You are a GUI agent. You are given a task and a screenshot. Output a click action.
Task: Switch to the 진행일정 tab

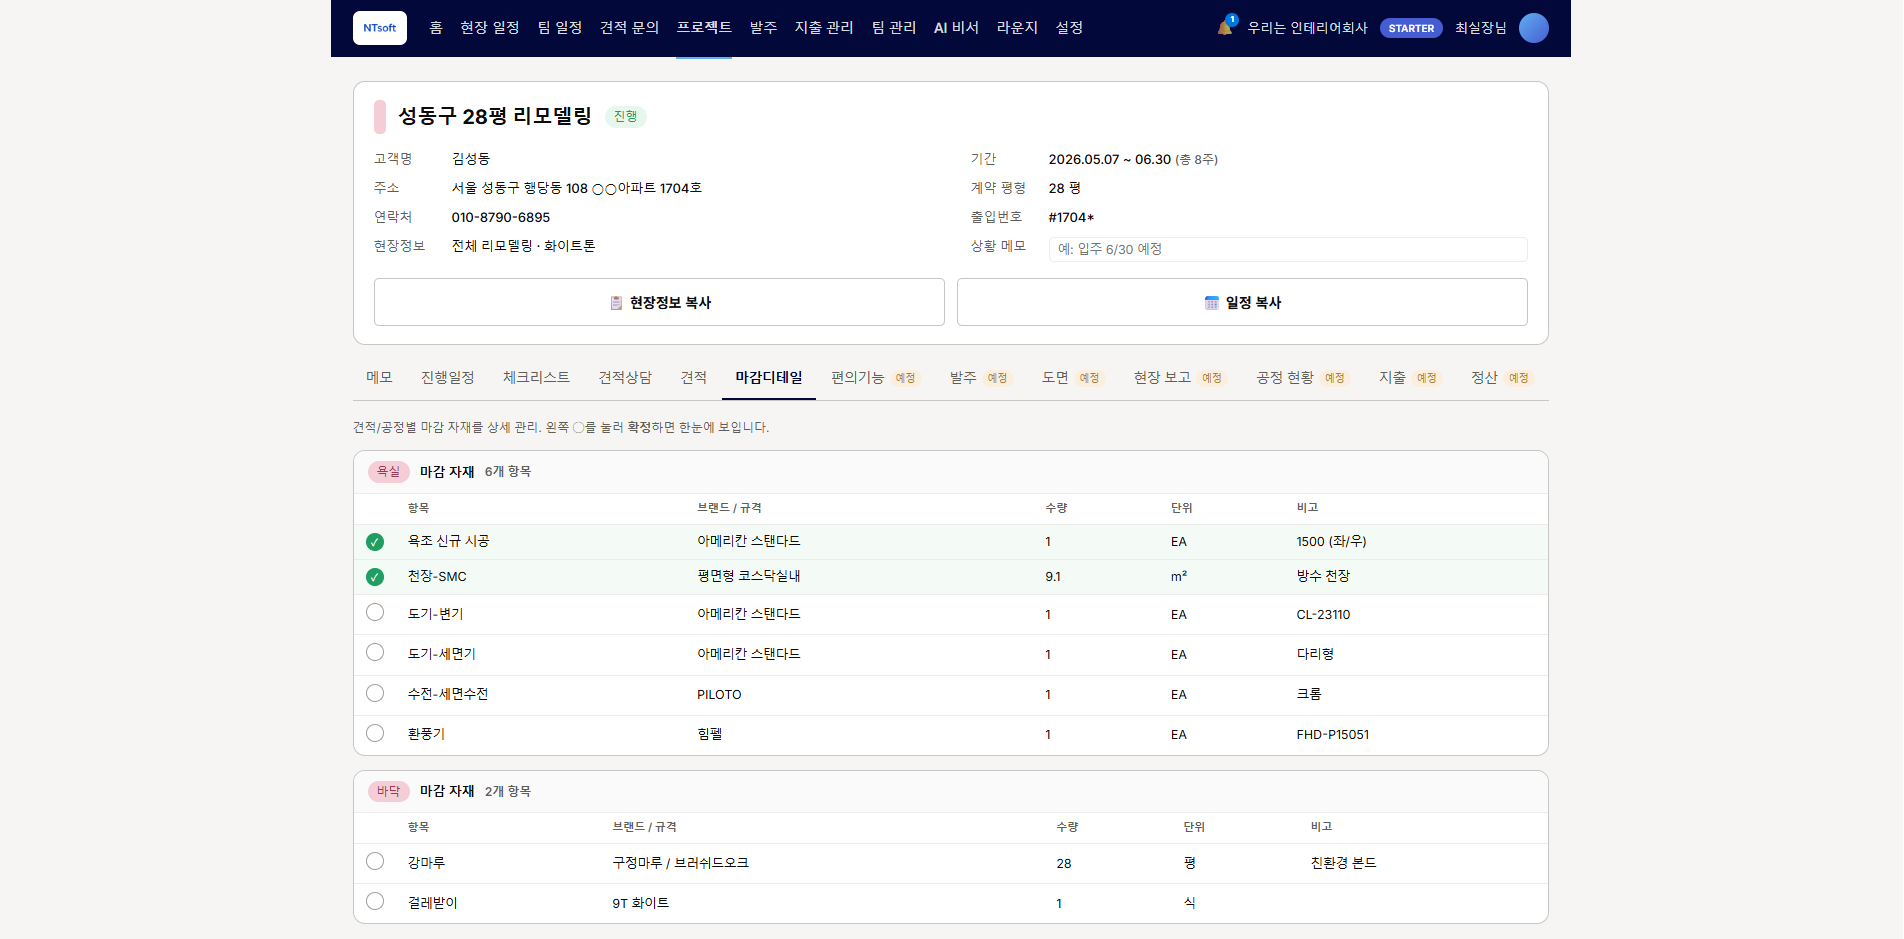coord(447,377)
